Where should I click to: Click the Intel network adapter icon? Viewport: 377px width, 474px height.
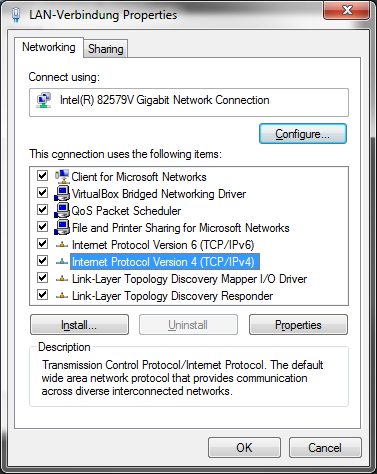(44, 101)
